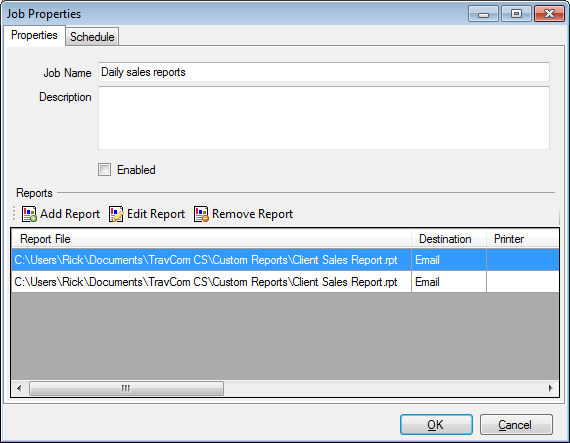This screenshot has height=443, width=570.
Task: Click the Job Name text field
Action: click(x=324, y=72)
